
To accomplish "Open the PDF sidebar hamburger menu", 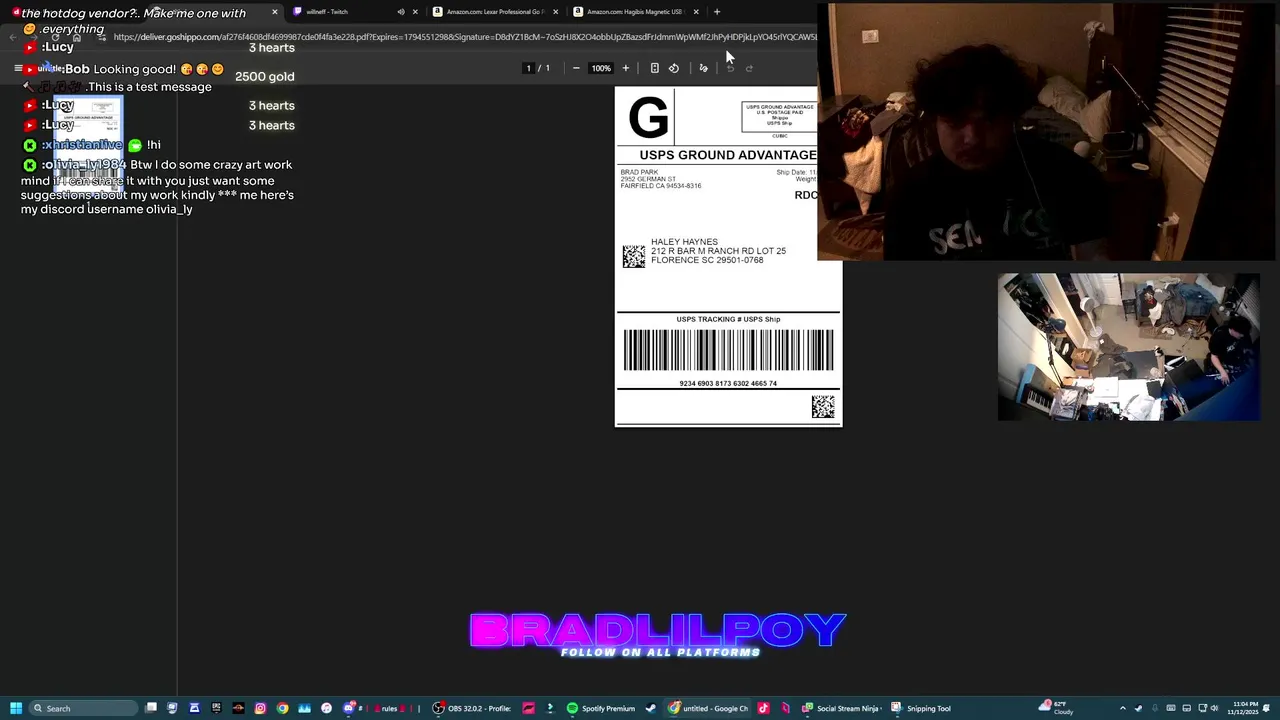I will pos(18,68).
